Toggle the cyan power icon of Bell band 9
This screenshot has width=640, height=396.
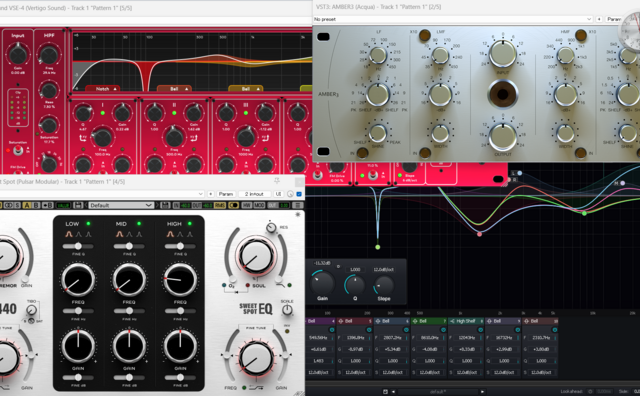517,330
